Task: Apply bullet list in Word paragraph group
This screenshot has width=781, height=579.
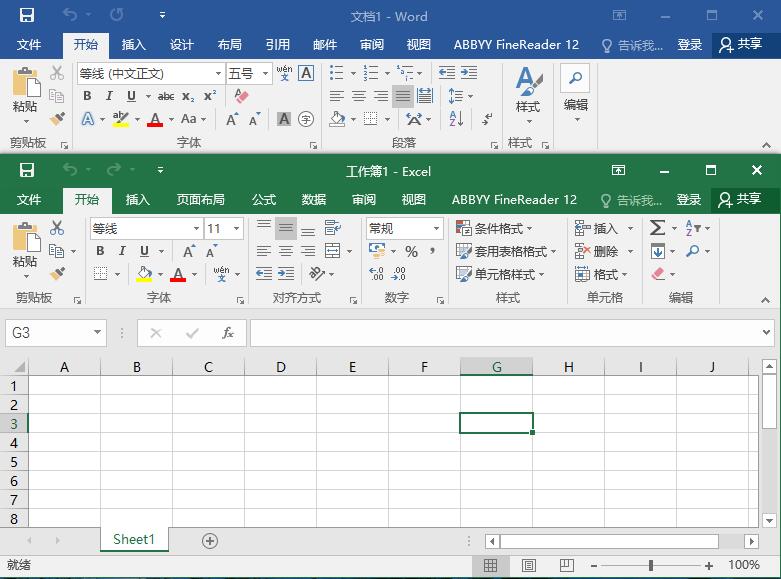Action: pos(338,73)
